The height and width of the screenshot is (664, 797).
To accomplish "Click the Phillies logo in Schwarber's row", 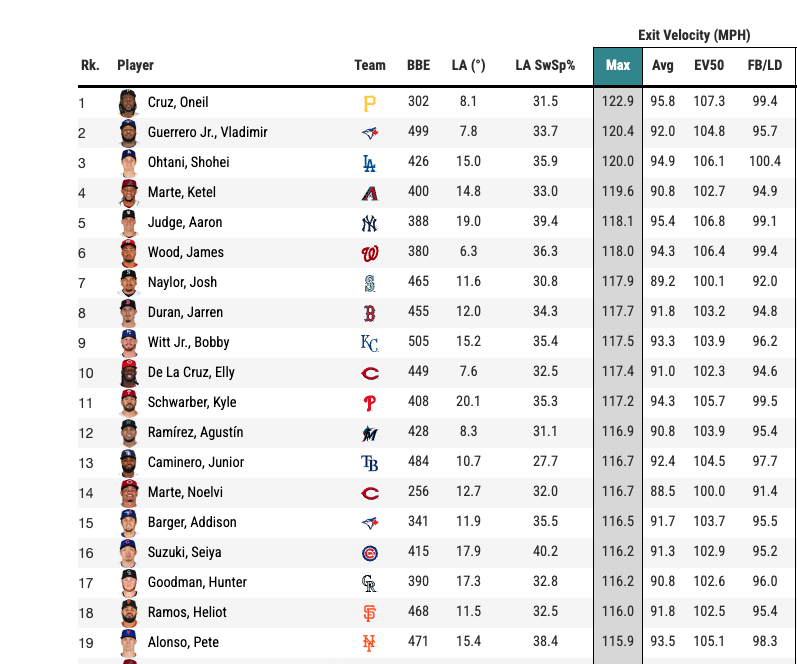I will pyautogui.click(x=369, y=402).
